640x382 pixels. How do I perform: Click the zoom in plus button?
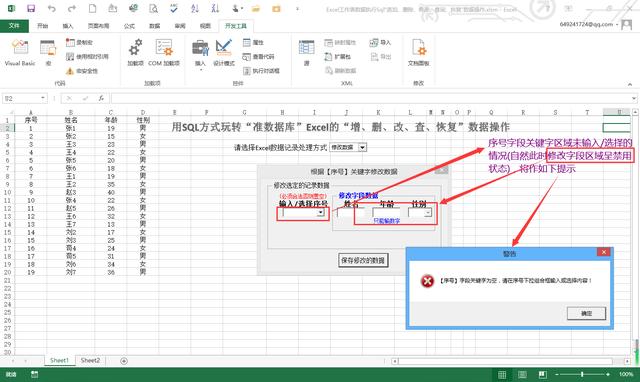click(608, 374)
